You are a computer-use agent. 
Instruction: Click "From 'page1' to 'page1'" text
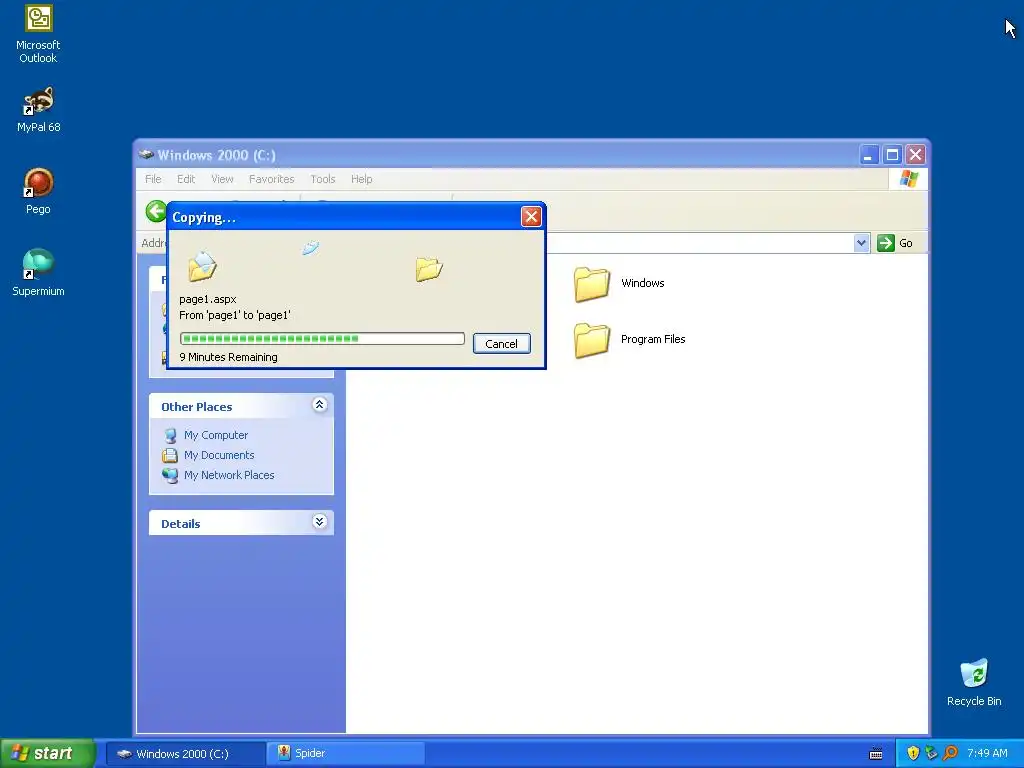click(235, 315)
